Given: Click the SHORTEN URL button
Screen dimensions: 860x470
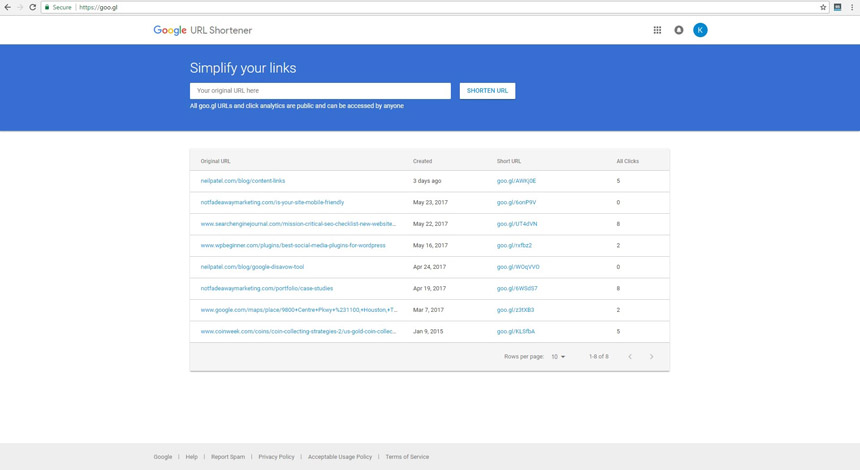Looking at the screenshot, I should [x=487, y=91].
